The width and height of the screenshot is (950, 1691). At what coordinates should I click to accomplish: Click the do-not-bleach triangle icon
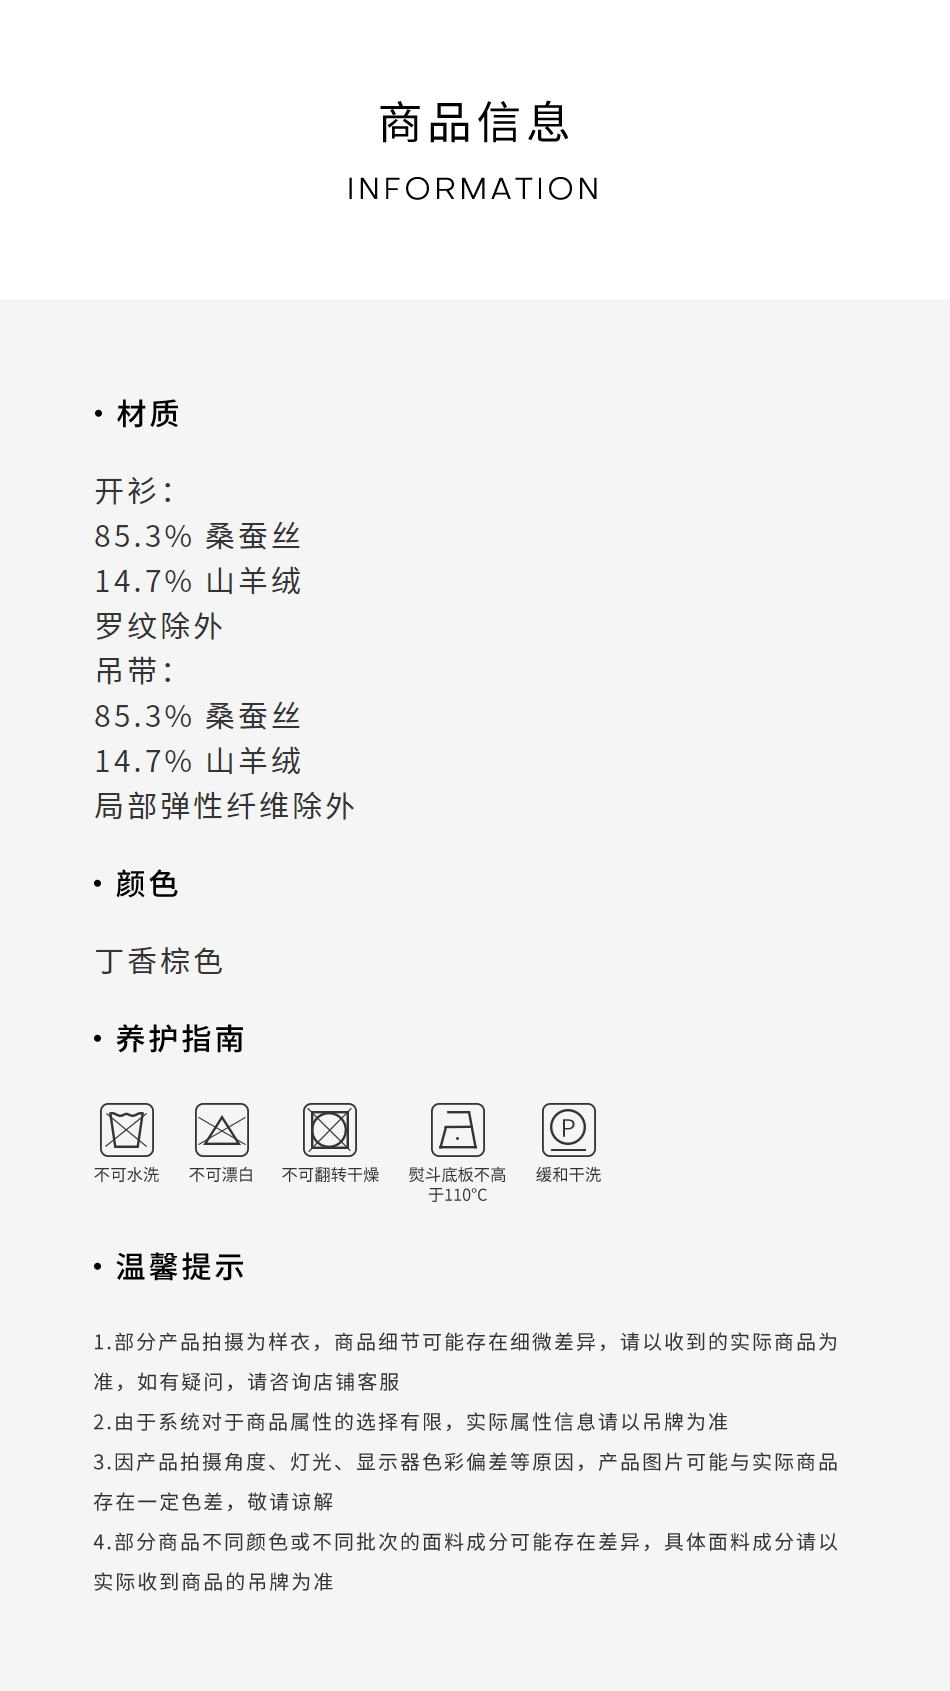click(222, 1130)
